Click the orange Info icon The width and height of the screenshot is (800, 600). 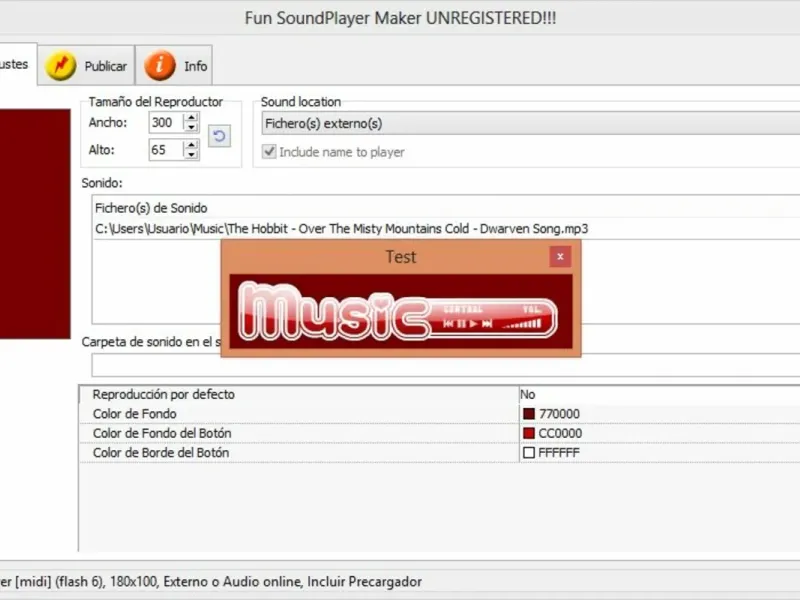[x=160, y=65]
